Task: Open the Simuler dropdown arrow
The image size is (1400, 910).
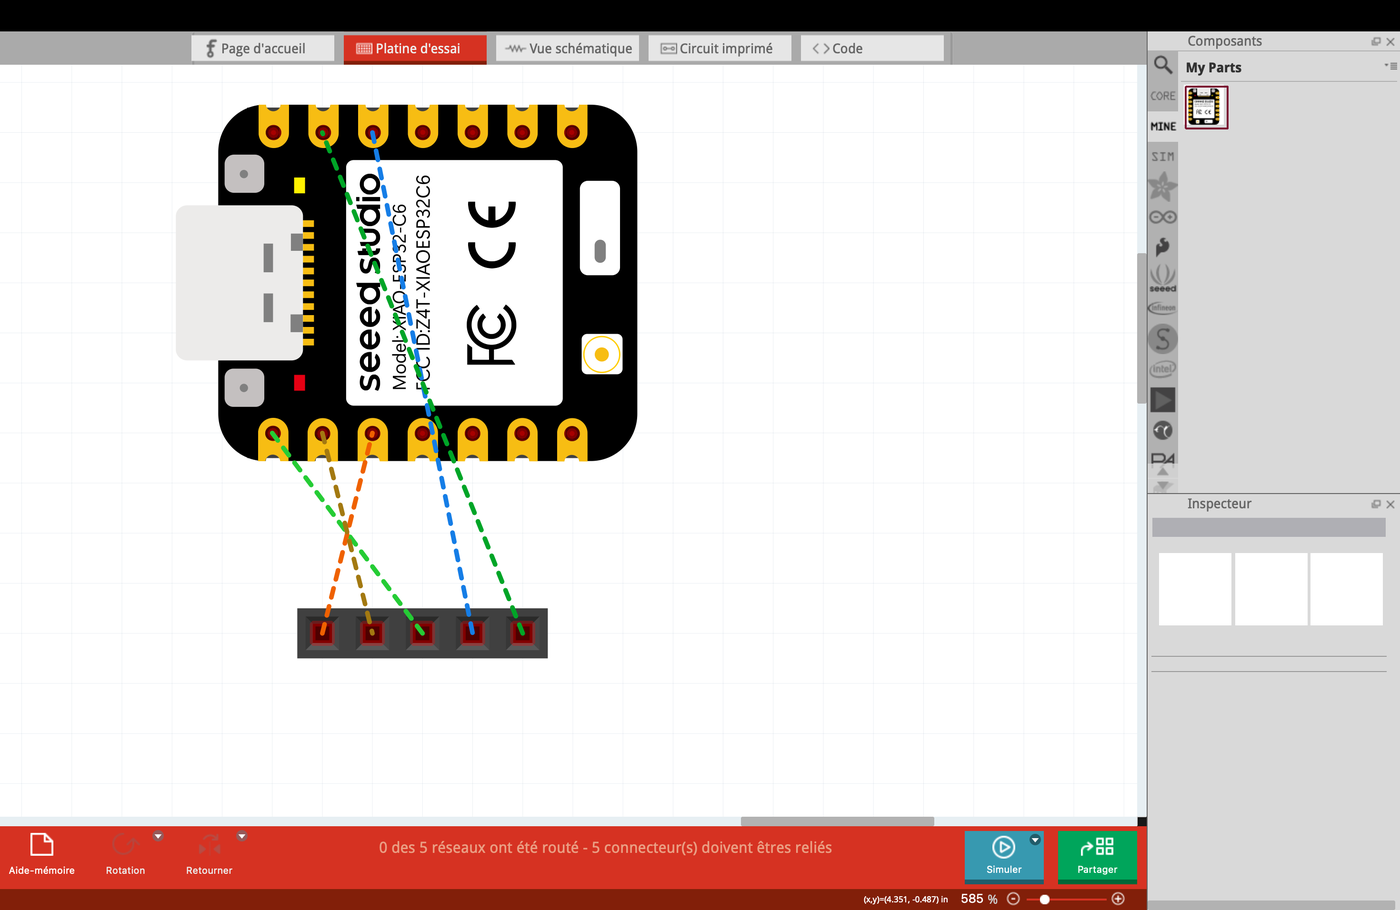Action: coord(1036,840)
